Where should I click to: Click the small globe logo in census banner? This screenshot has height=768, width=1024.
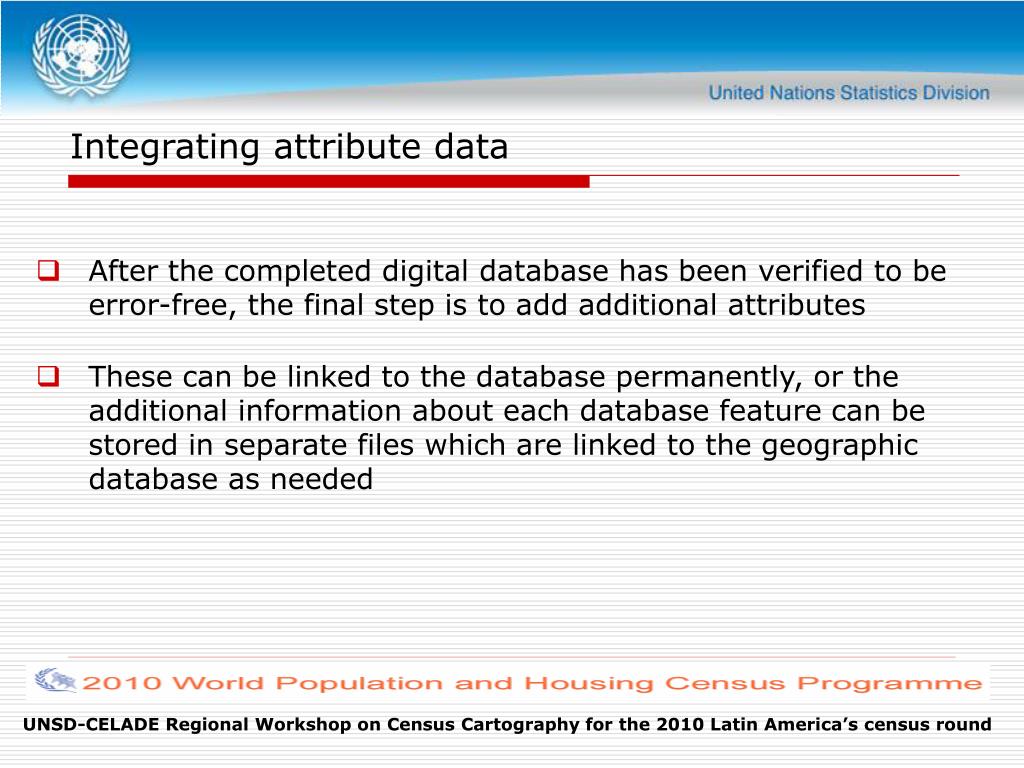55,682
